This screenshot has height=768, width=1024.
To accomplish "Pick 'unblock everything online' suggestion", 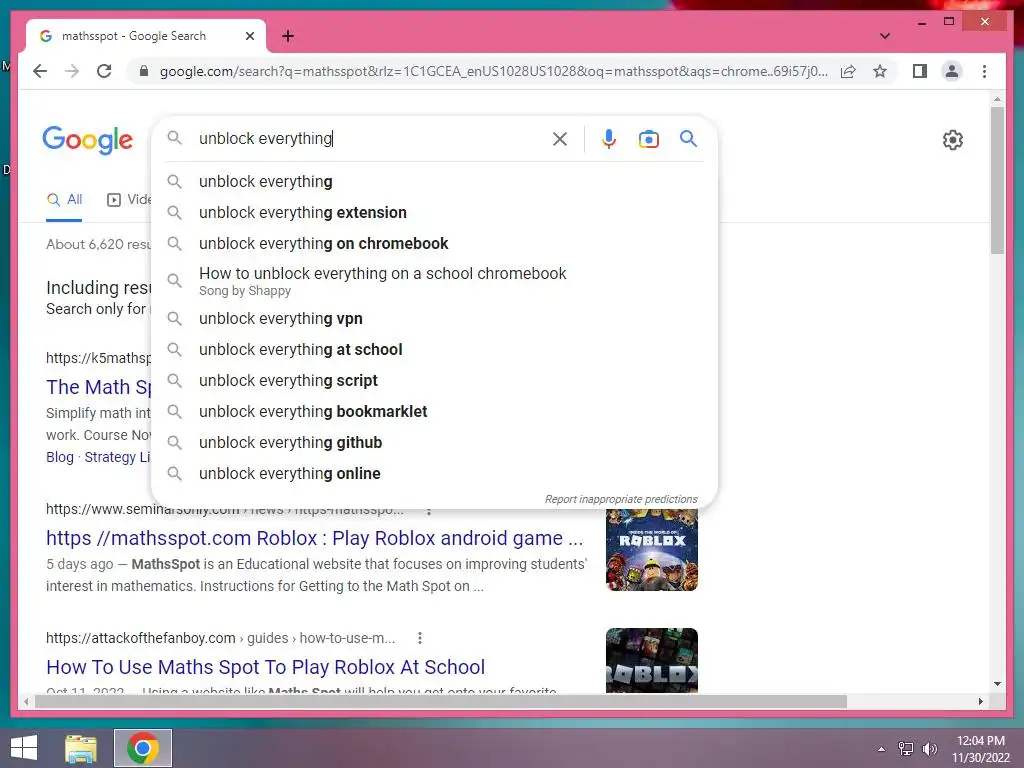I will pyautogui.click(x=434, y=473).
